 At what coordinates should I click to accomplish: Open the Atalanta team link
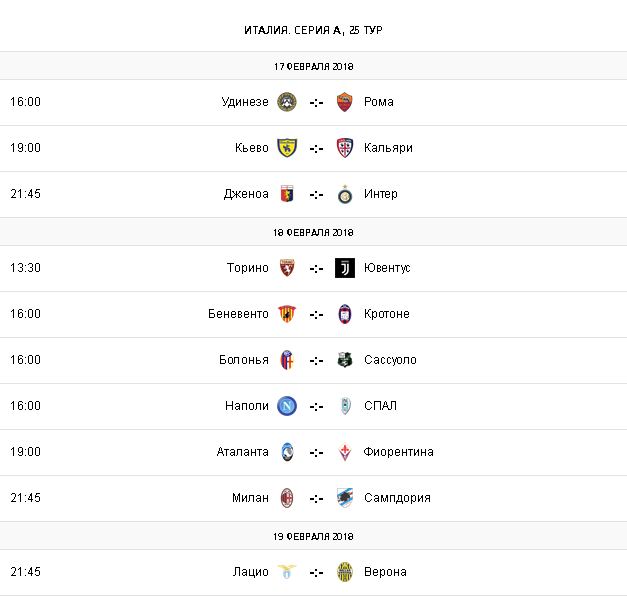(242, 452)
